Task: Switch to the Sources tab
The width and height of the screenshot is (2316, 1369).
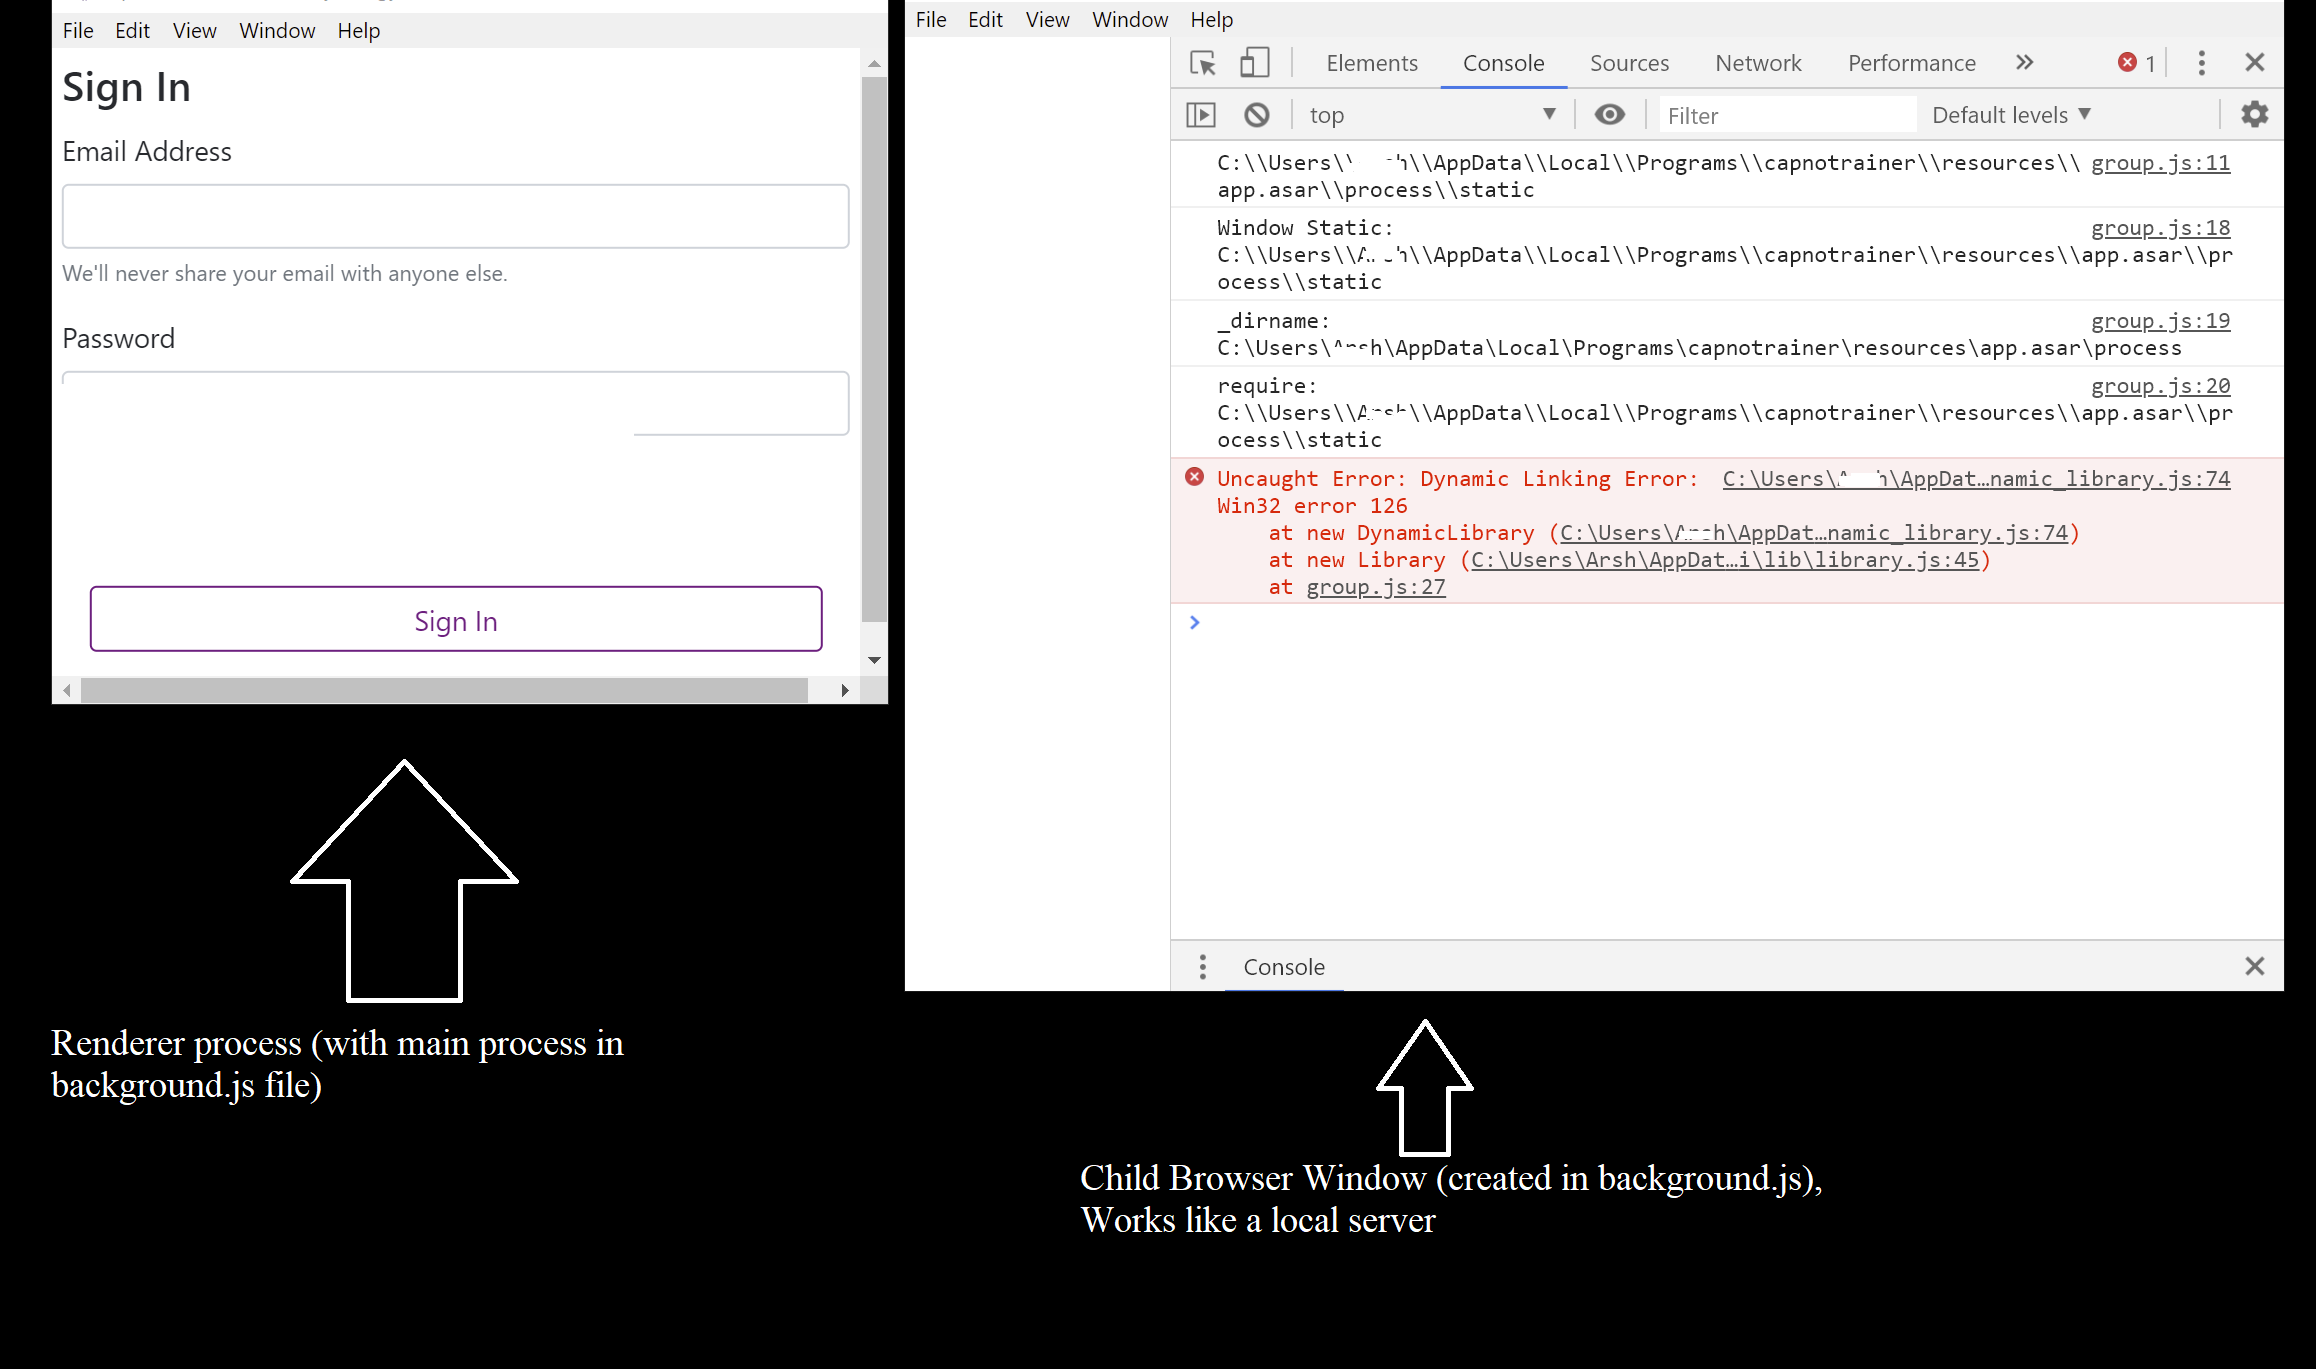Action: click(1628, 62)
